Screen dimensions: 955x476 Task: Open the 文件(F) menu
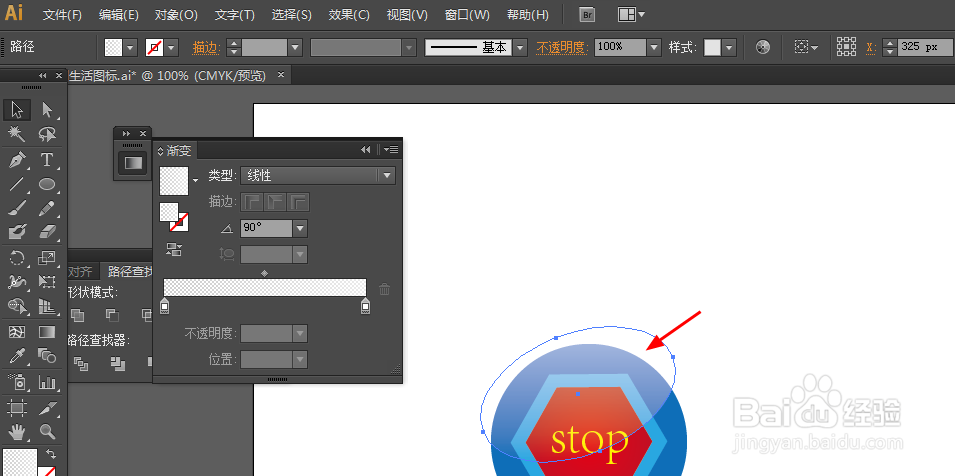tap(62, 15)
